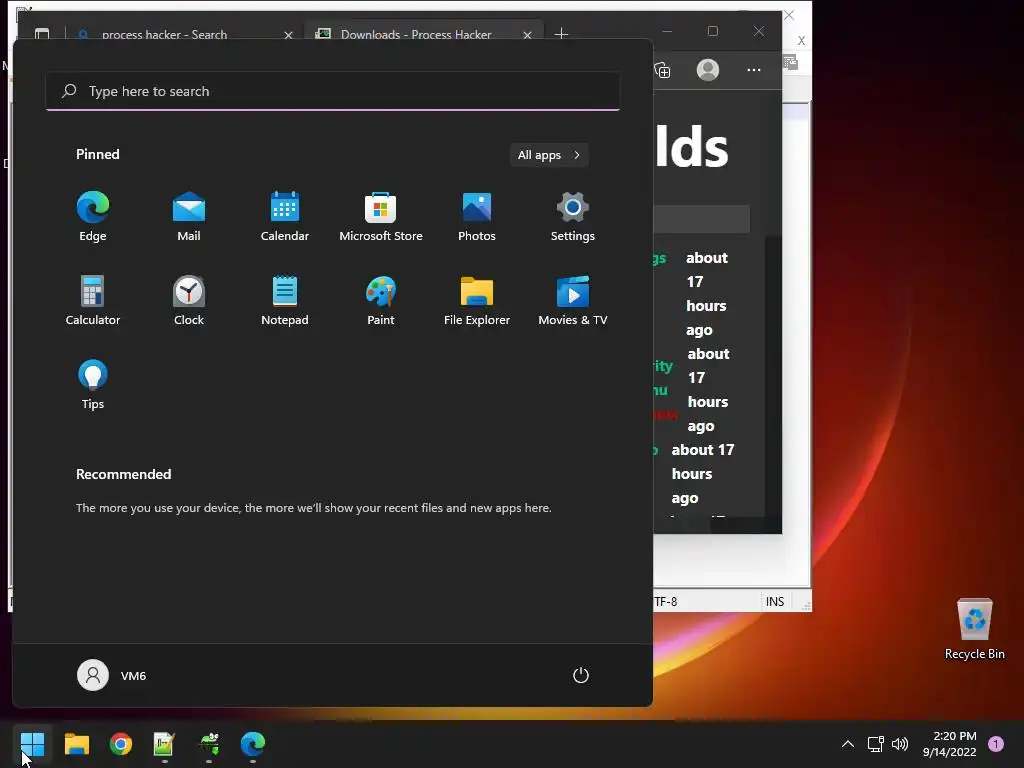
Task: Close the Downloads - Process Hacker tab
Action: 527,35
